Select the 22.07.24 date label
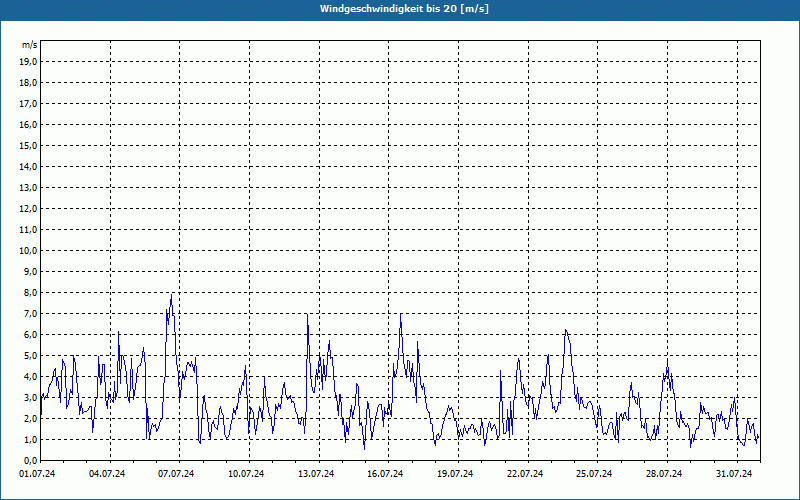Screen dimensions: 800x500 [526, 474]
